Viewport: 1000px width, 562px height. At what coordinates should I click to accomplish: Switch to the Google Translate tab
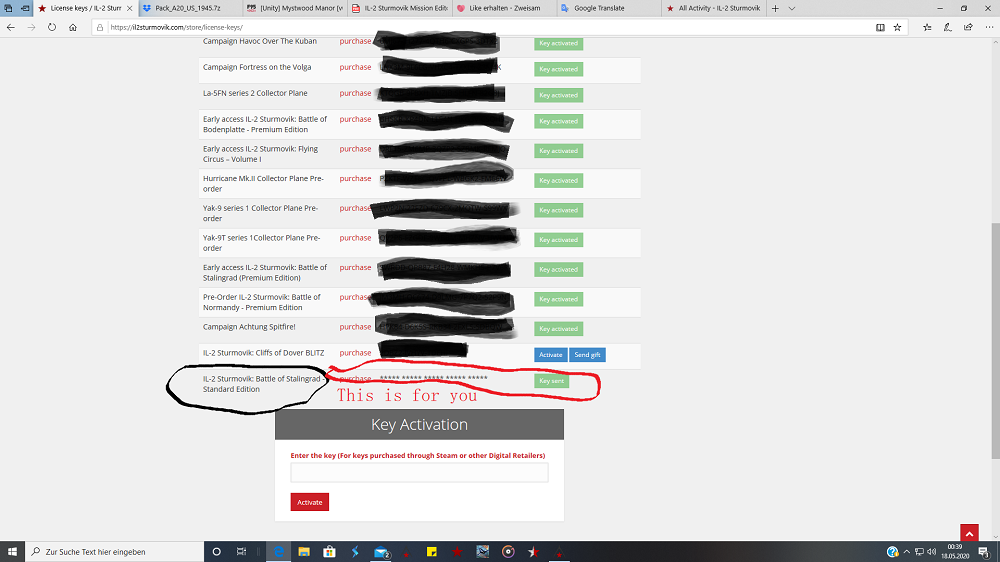(x=608, y=8)
